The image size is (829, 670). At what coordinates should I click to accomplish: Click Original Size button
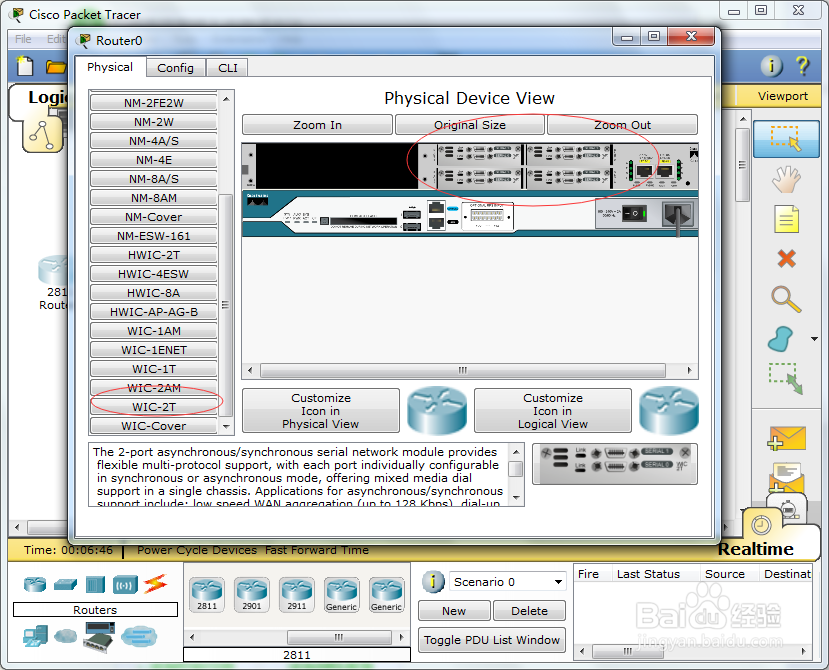point(469,125)
